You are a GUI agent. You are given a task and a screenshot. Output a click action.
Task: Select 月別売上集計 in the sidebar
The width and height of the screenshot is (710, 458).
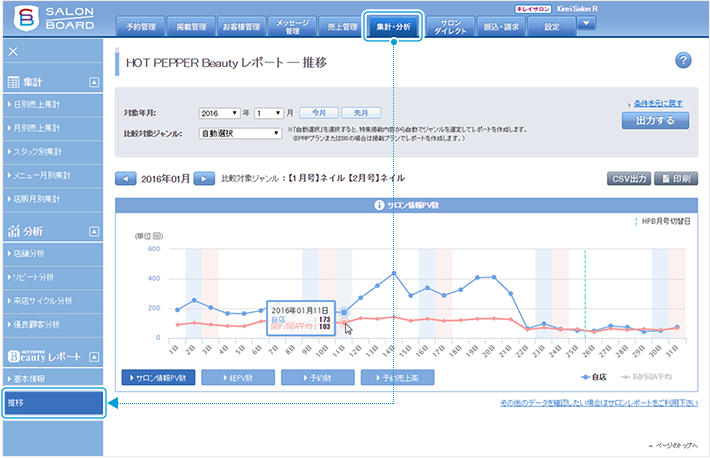click(52, 128)
